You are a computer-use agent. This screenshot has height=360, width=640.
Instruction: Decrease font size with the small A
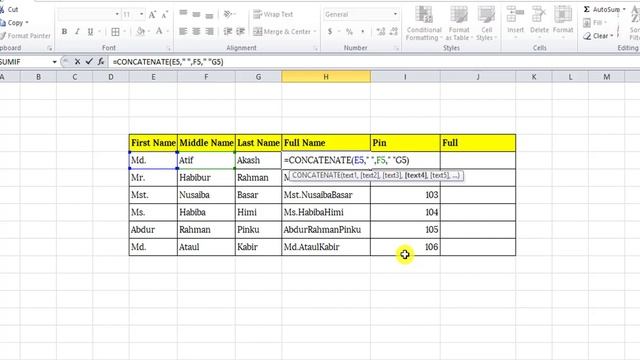(164, 15)
